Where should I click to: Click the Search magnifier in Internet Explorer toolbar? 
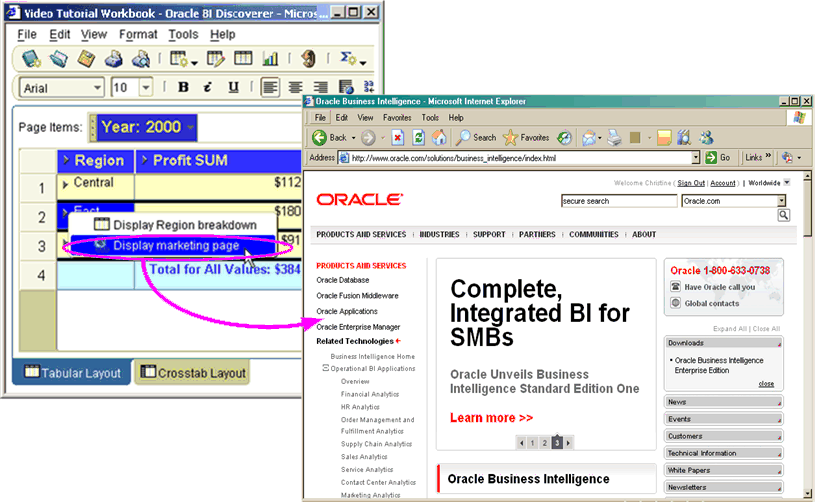coord(476,138)
